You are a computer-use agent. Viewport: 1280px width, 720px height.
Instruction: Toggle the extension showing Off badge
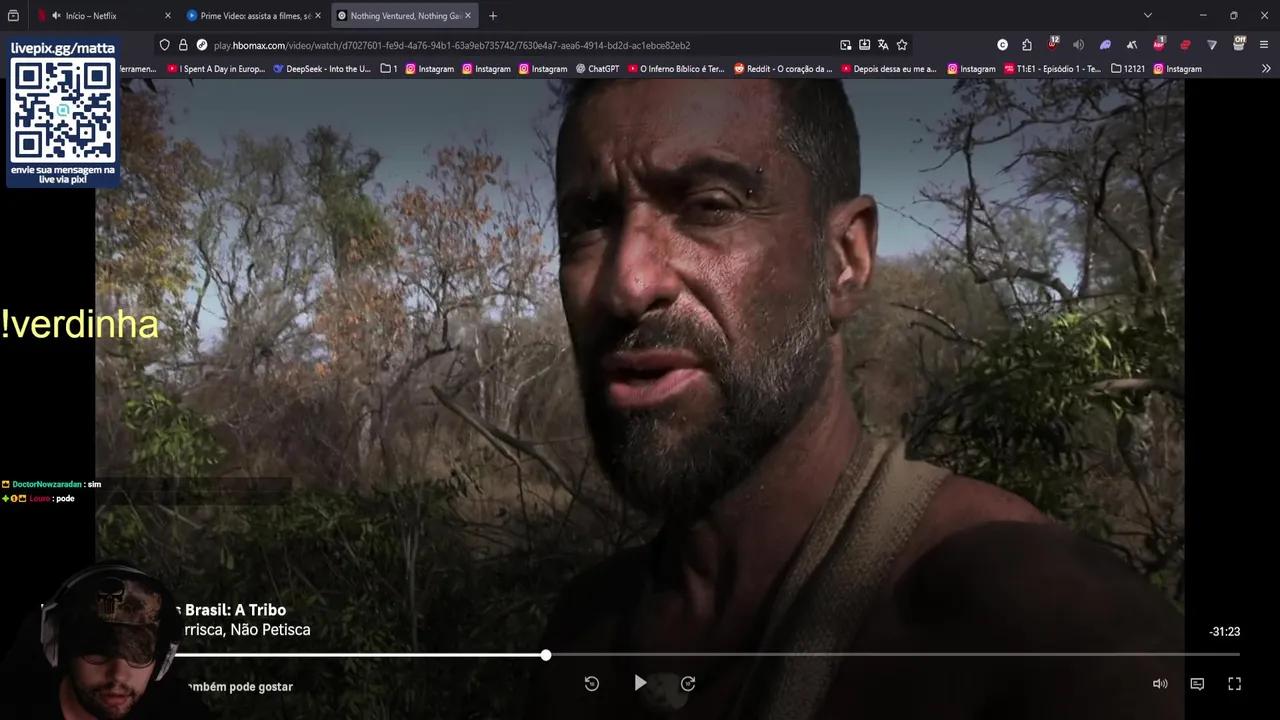[x=1239, y=44]
